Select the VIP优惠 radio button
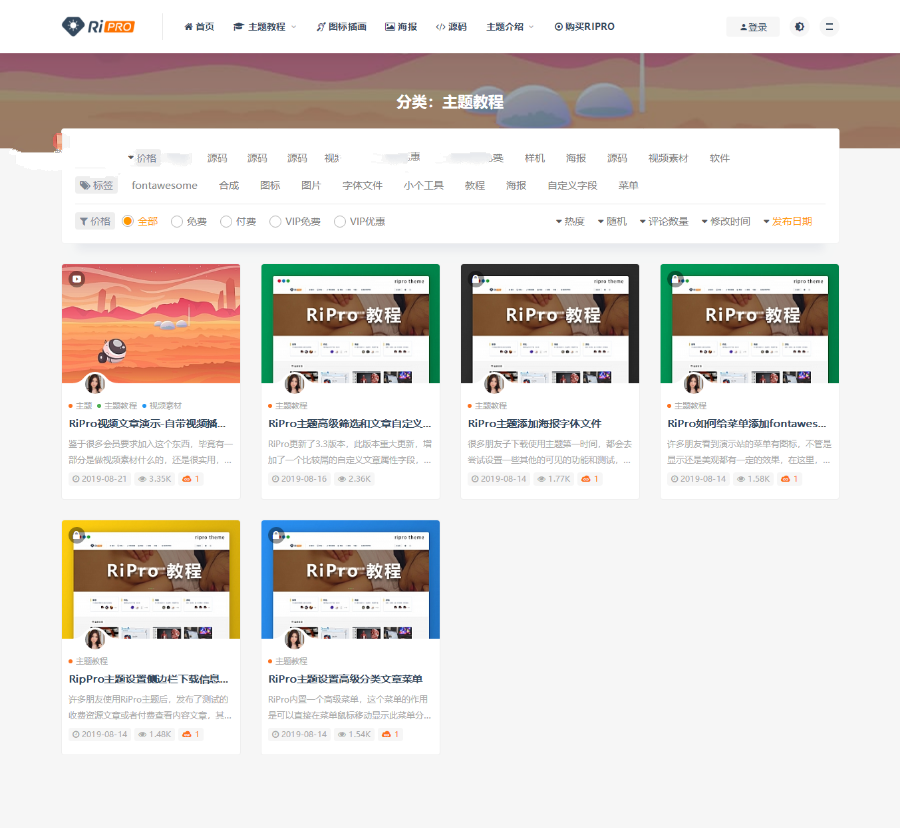 (340, 221)
